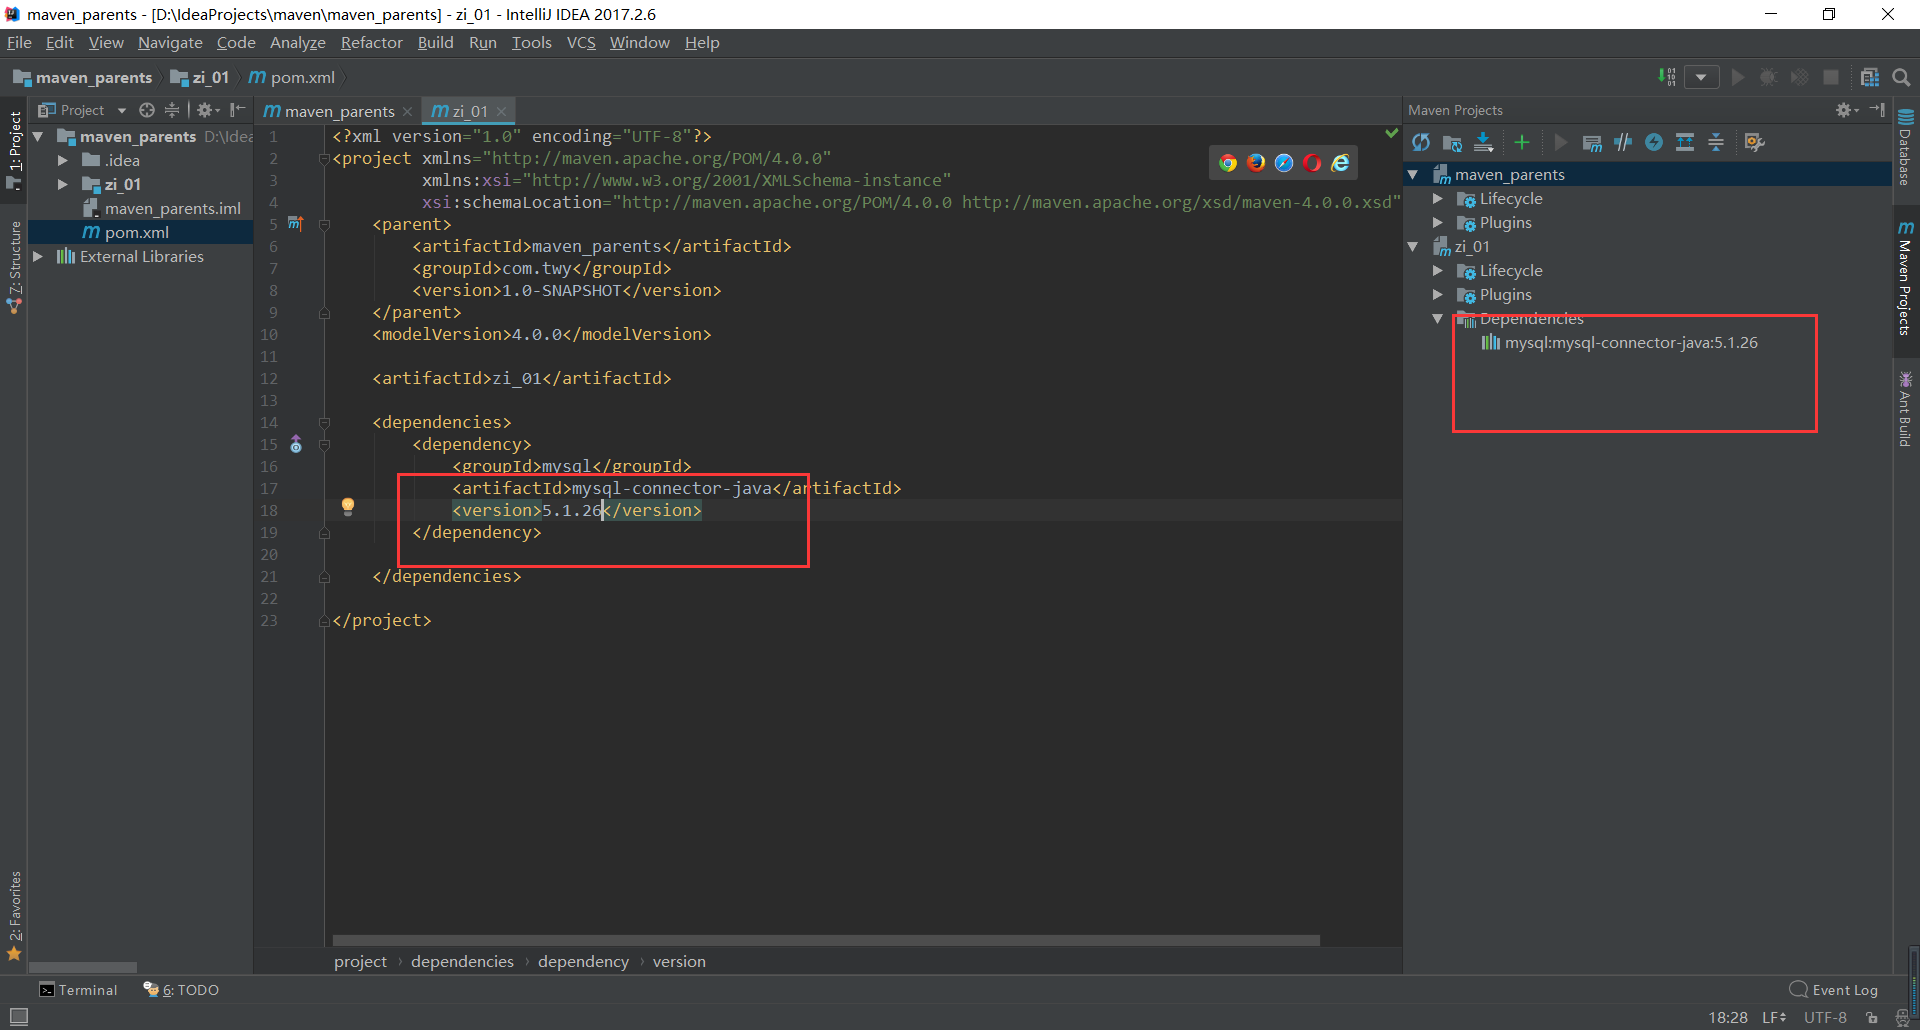
Task: Toggle the Project tool window tab
Action: 14,150
